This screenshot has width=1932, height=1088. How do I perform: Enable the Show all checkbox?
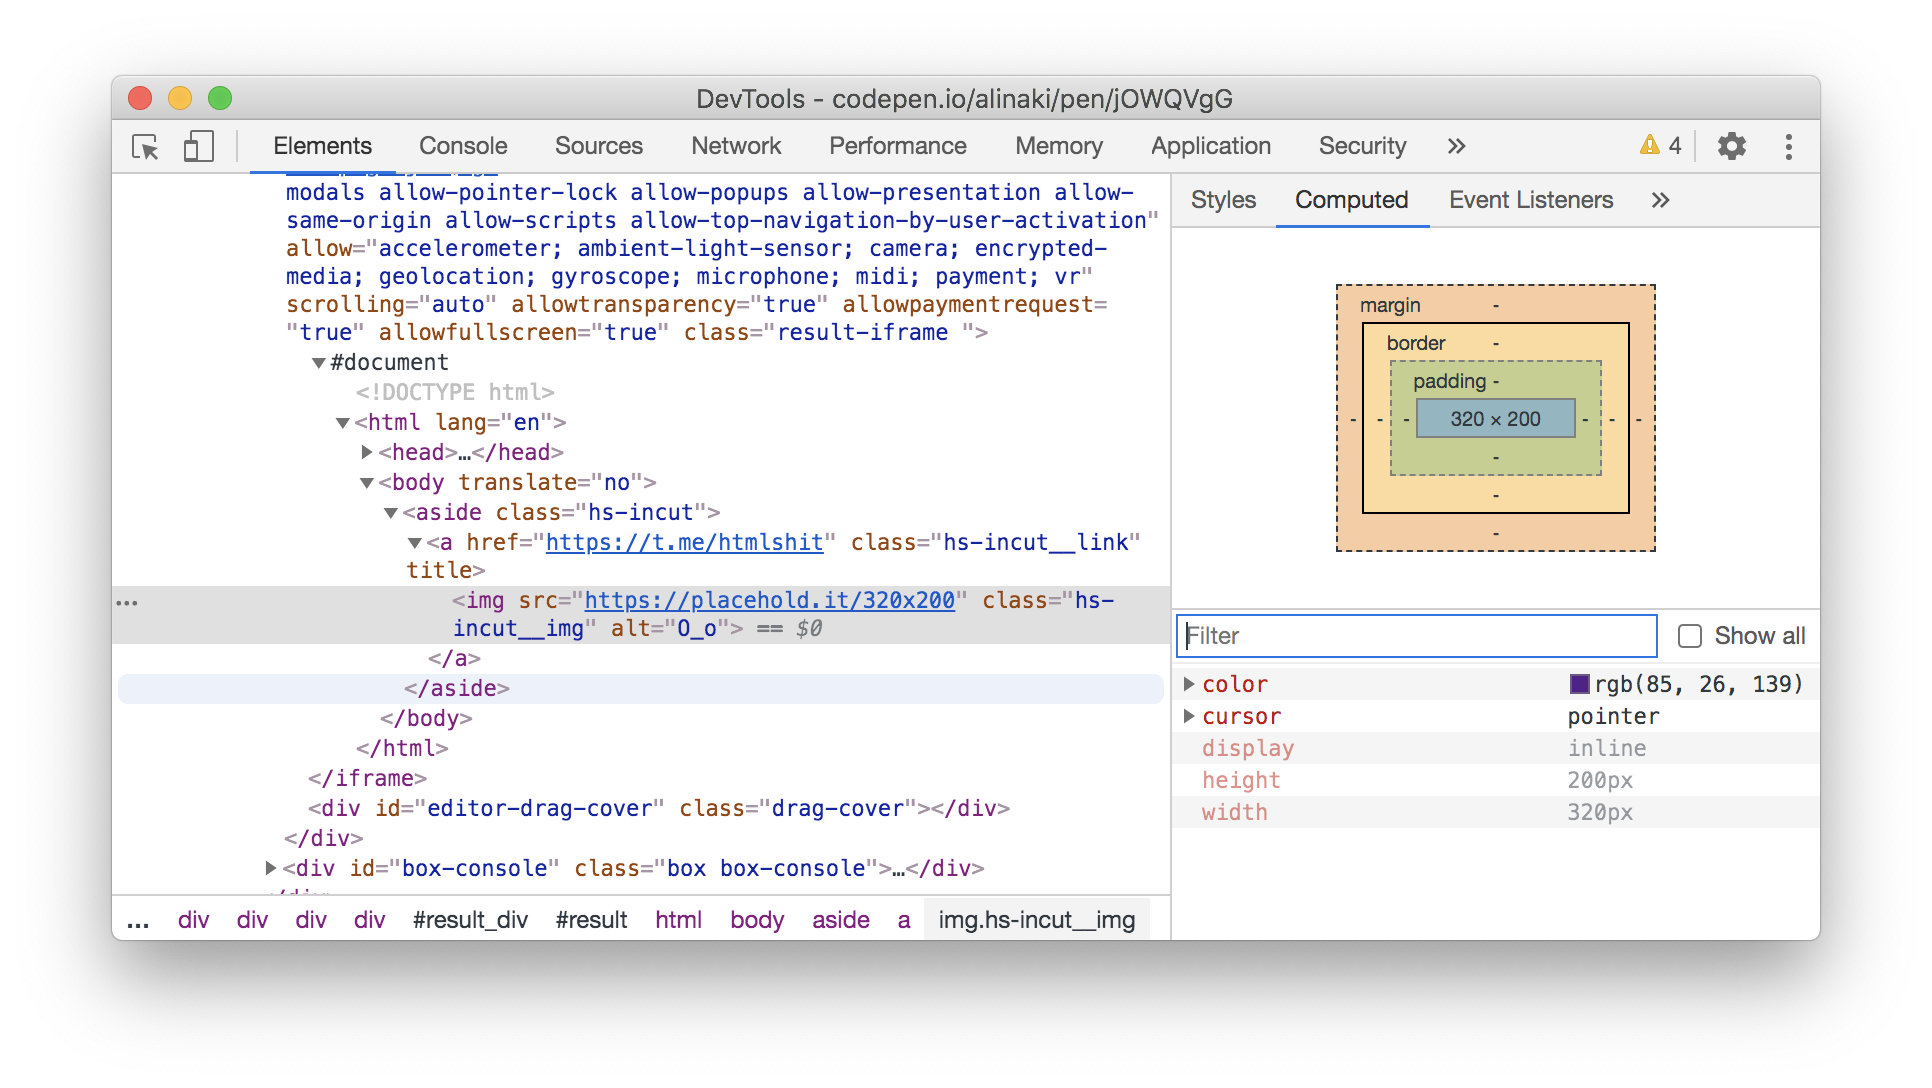[x=1689, y=636]
